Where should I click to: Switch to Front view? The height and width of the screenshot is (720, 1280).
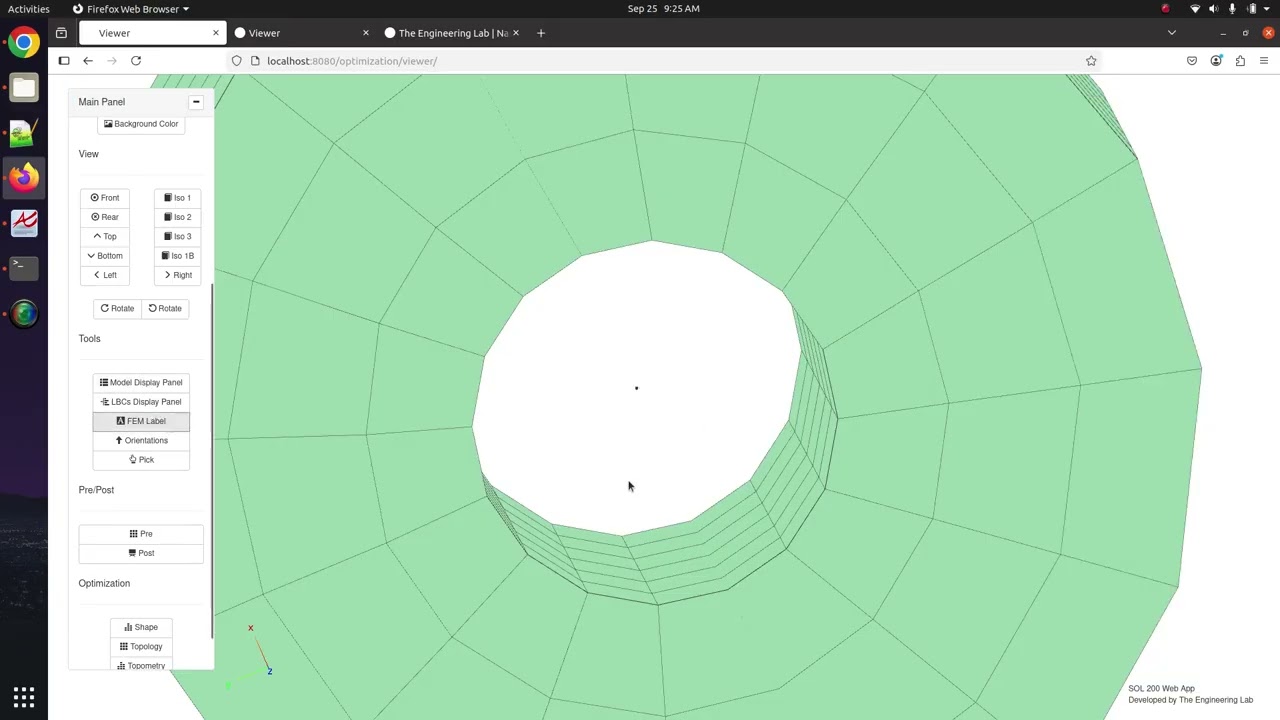point(105,198)
